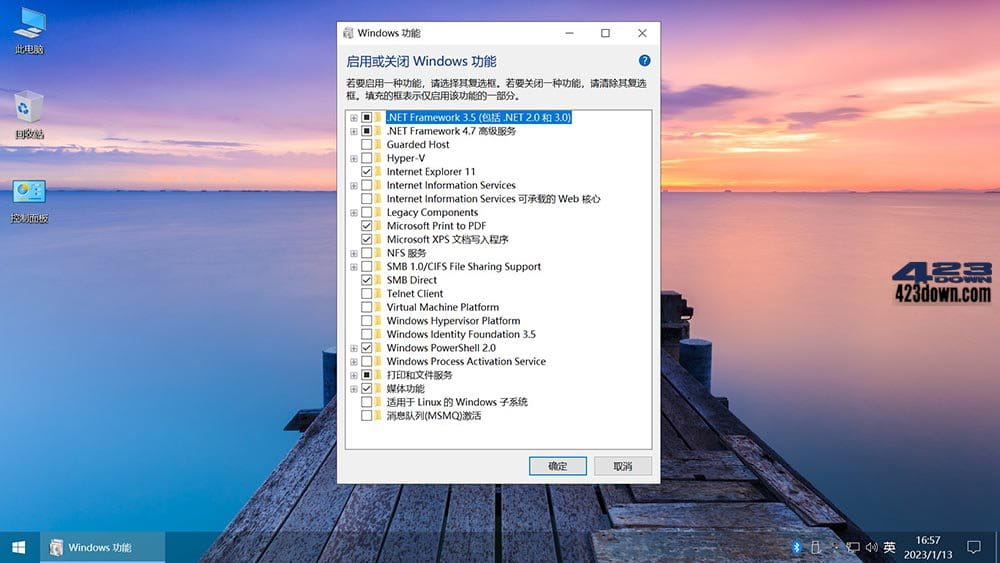Click the blue help question mark icon
This screenshot has width=1000, height=563.
644,61
